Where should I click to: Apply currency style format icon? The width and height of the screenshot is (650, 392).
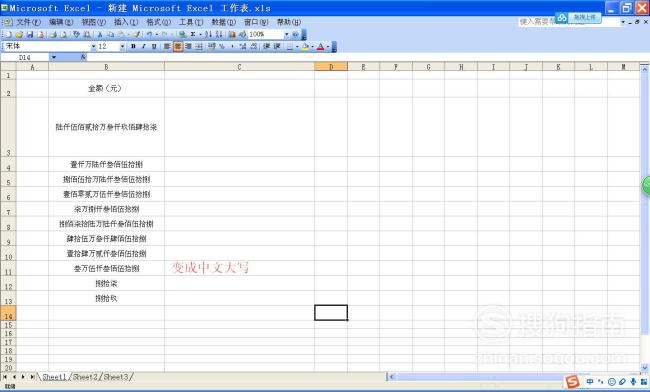click(212, 46)
